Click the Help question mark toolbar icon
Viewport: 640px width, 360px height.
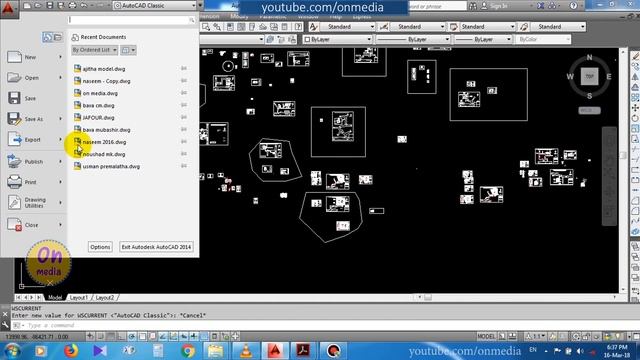coord(298,27)
